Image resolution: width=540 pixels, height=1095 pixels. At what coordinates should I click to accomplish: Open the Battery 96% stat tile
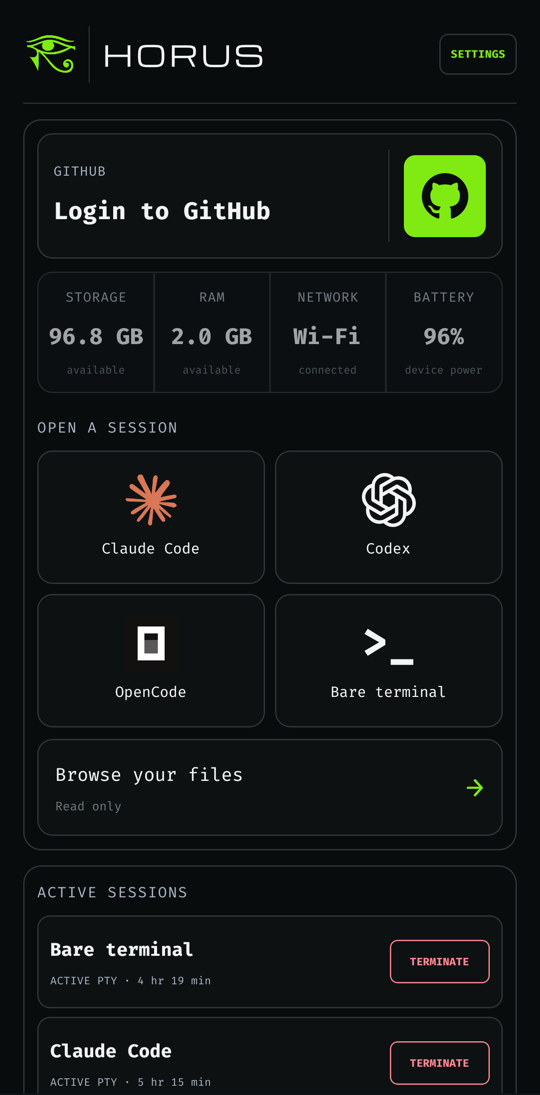click(444, 332)
